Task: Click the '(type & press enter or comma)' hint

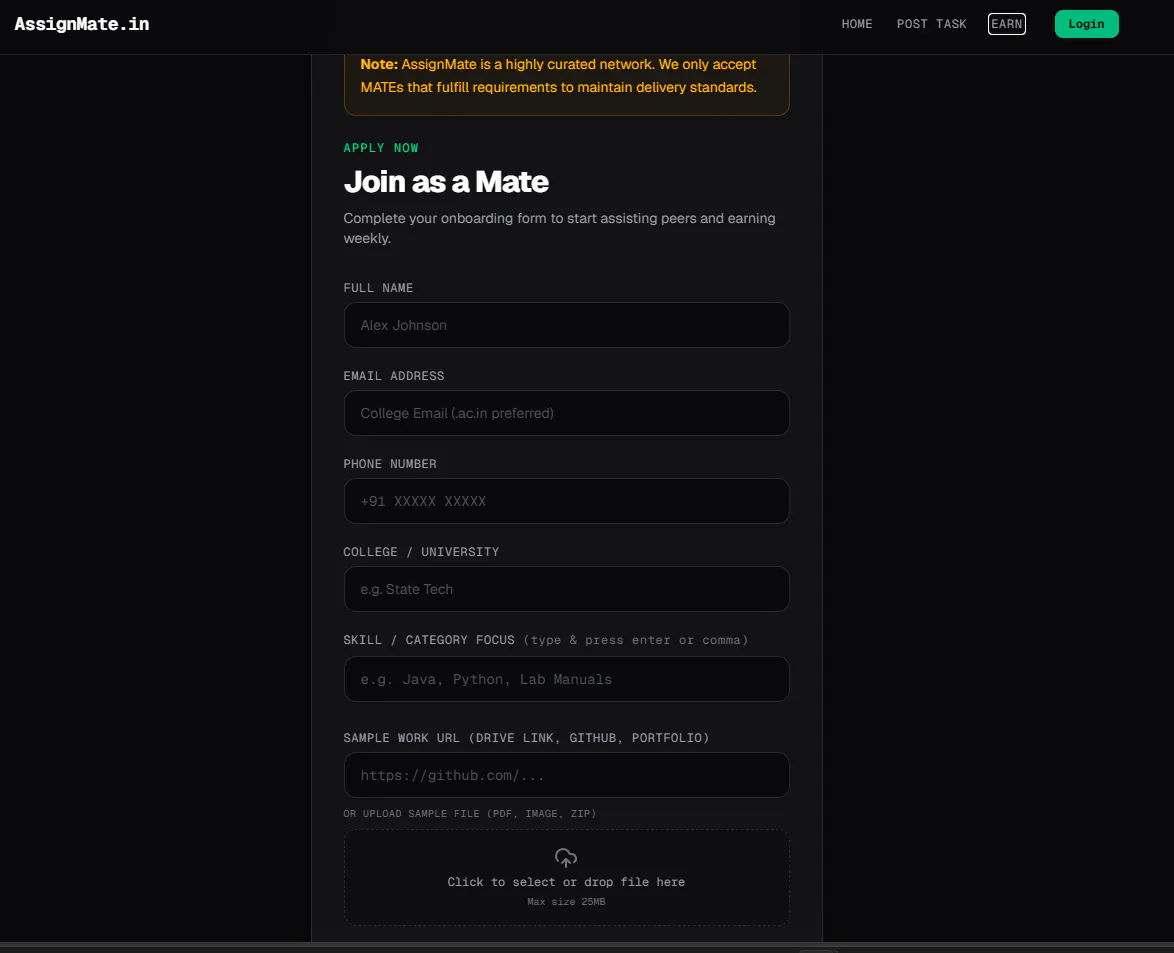Action: coord(636,640)
